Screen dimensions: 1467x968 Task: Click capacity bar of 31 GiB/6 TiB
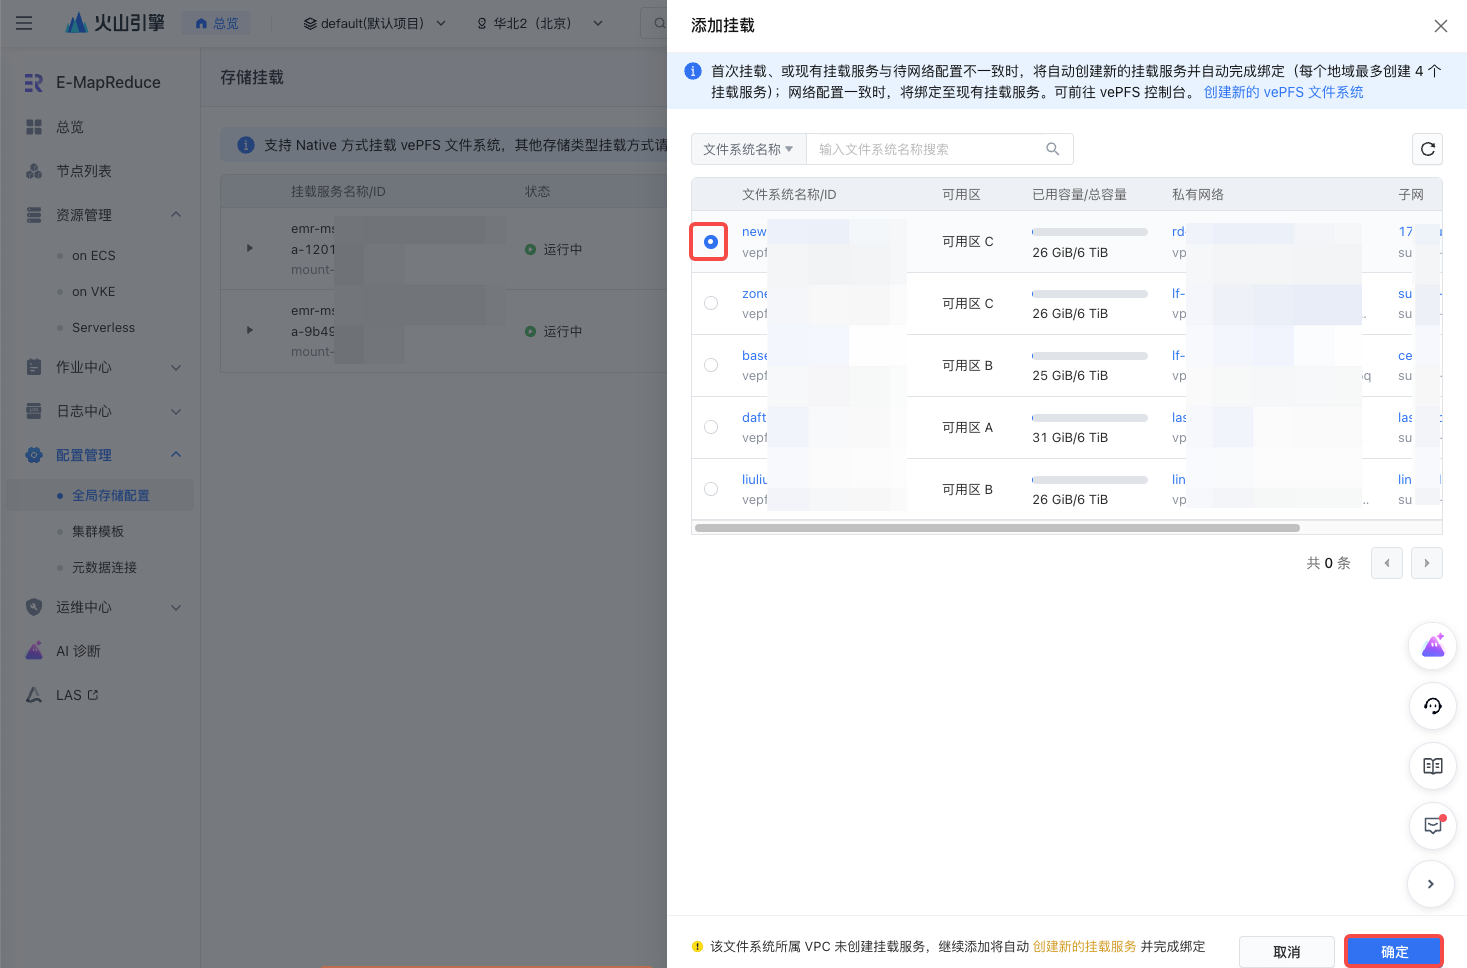point(1090,418)
